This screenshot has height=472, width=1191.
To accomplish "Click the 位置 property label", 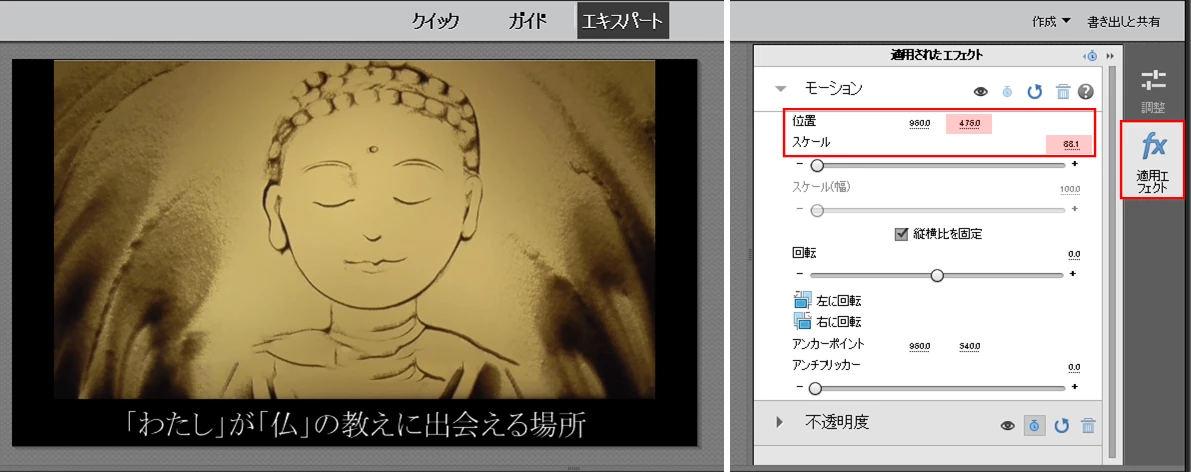I will tap(804, 121).
